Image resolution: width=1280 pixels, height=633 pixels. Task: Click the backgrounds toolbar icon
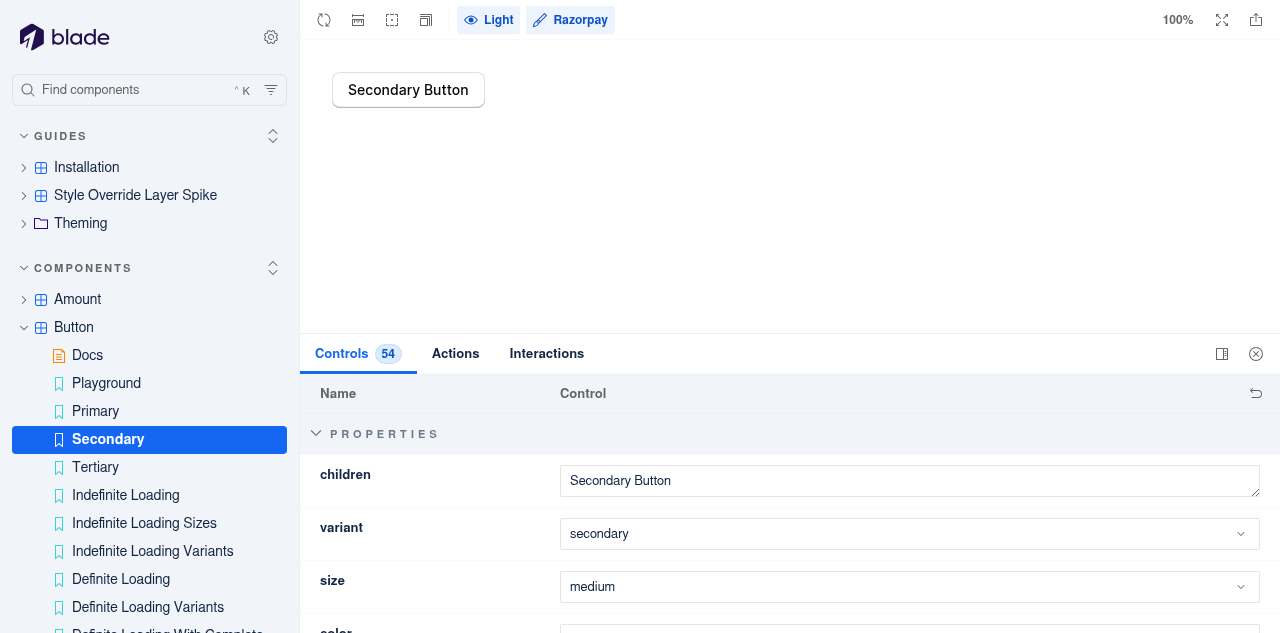pos(426,20)
